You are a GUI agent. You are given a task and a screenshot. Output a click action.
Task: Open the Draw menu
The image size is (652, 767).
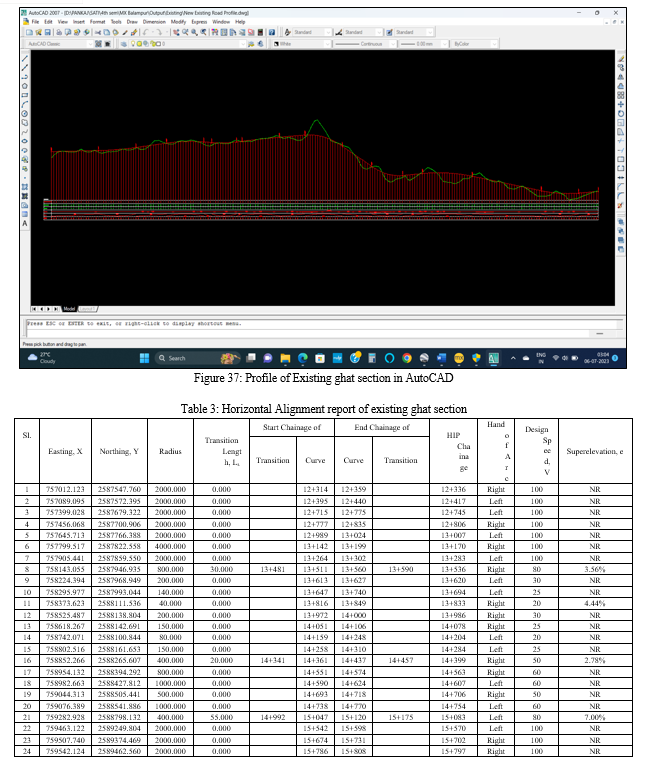coord(132,22)
